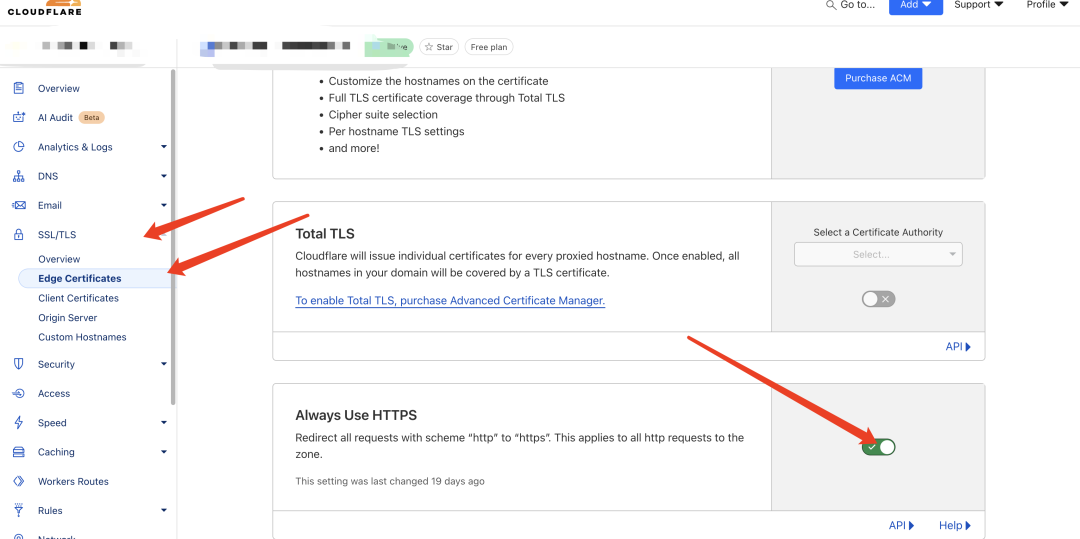Click the SSL/TLS padlock icon
Image resolution: width=1080 pixels, height=539 pixels.
[x=18, y=235]
